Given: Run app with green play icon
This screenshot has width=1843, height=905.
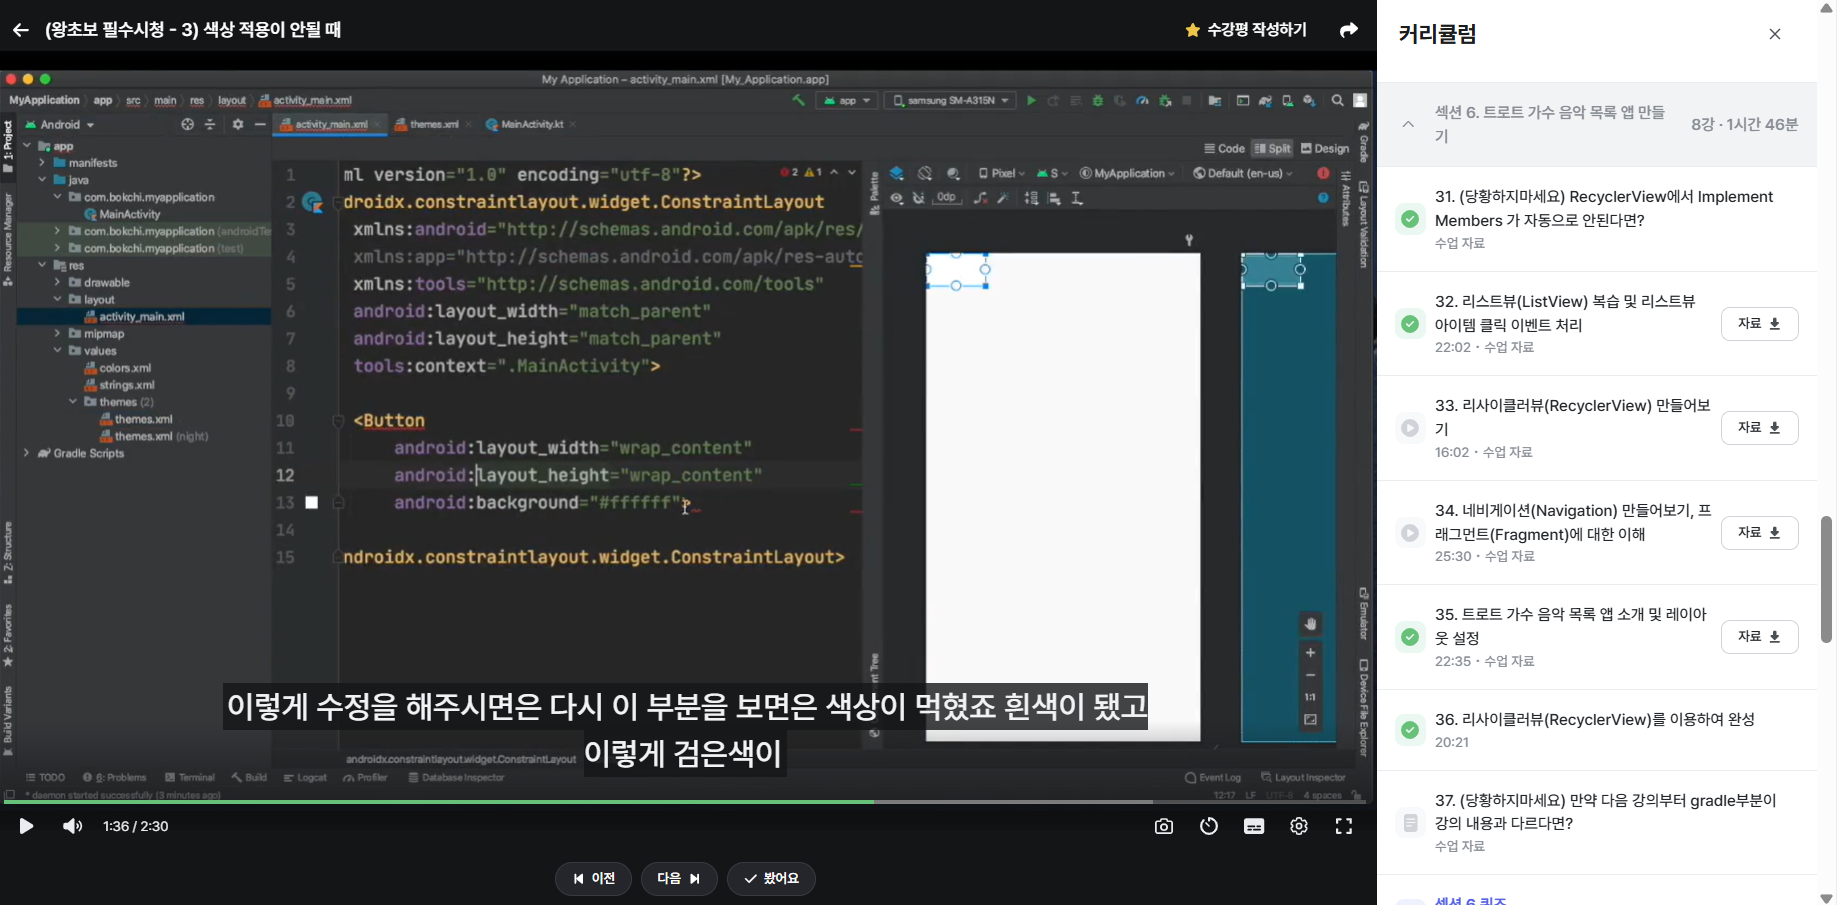Looking at the screenshot, I should click(x=1031, y=101).
